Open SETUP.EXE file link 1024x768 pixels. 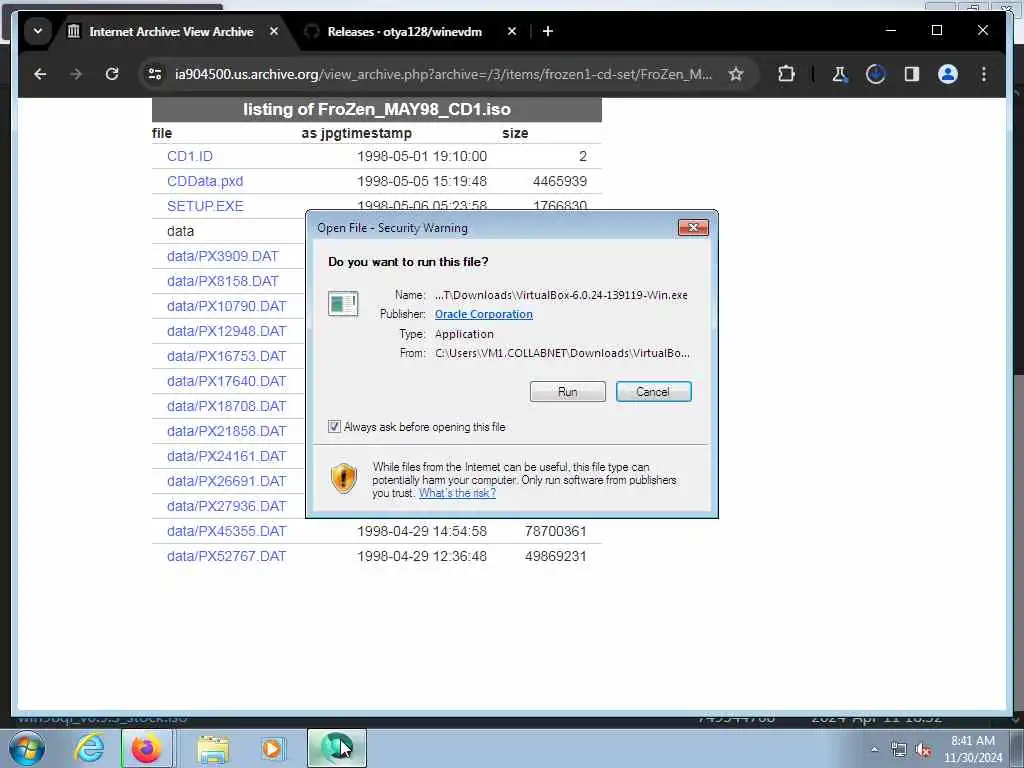pyautogui.click(x=205, y=206)
